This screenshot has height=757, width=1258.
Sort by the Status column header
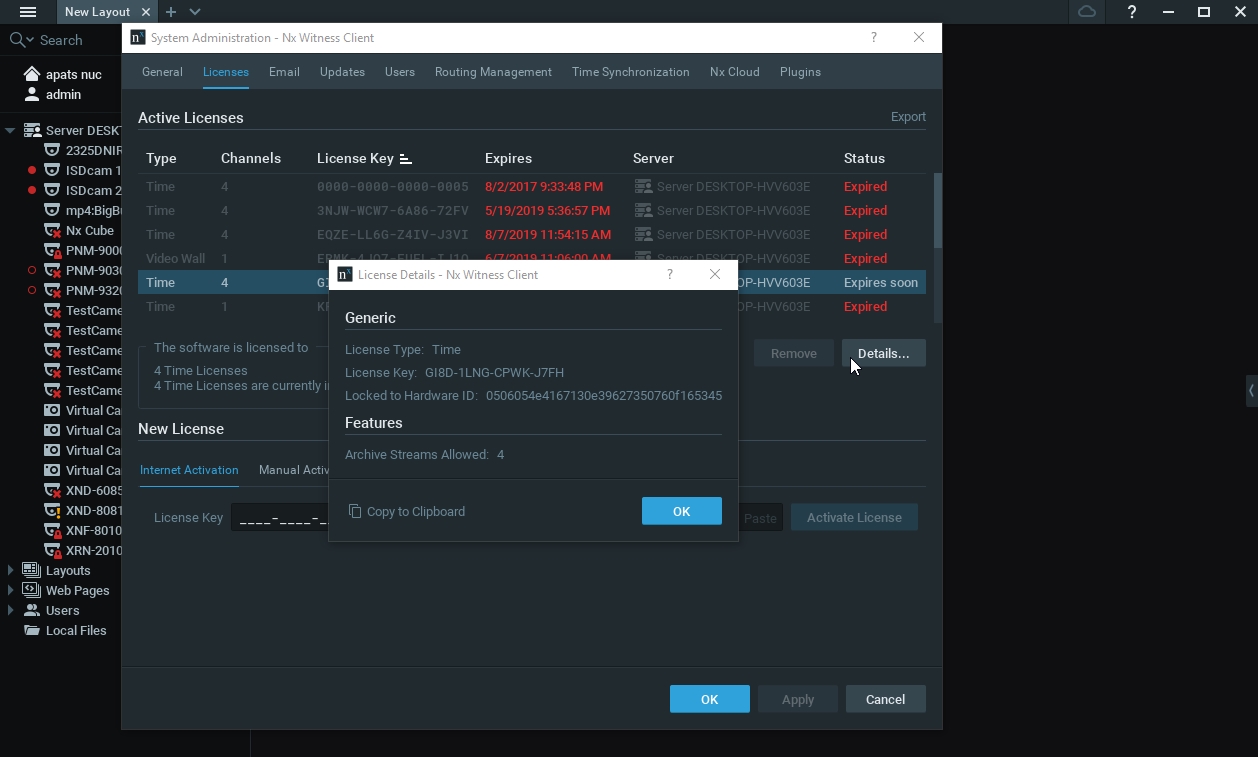pos(864,158)
